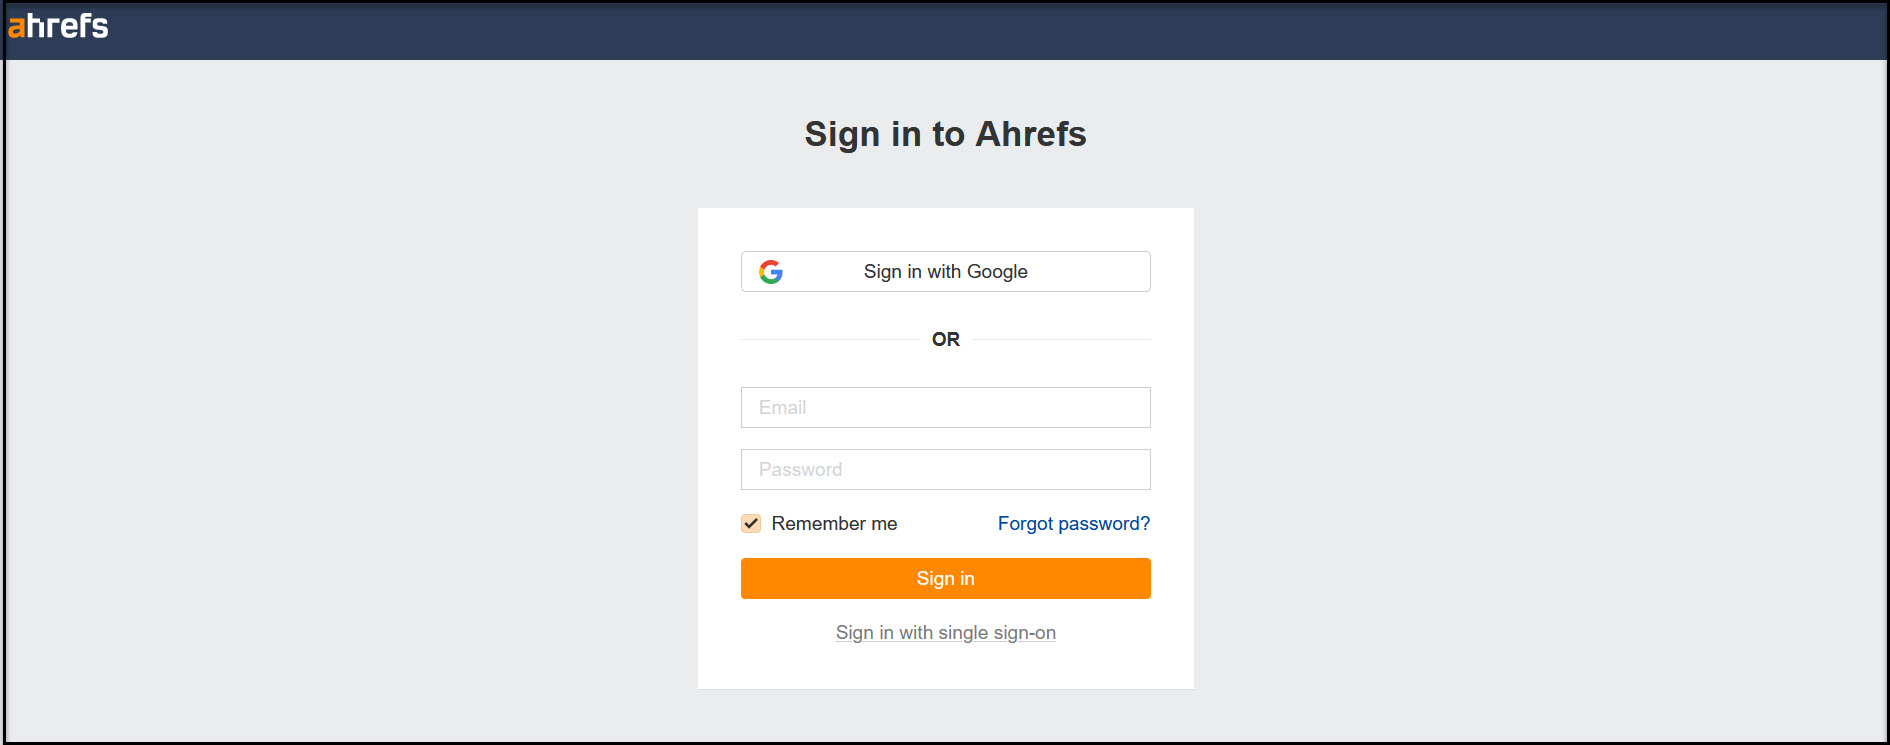Open the Forgot password? link
The width and height of the screenshot is (1890, 745).
[x=1073, y=524]
